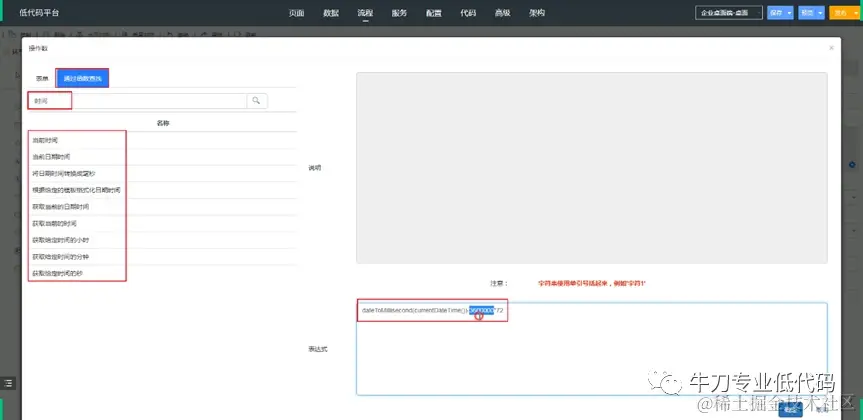The height and width of the screenshot is (420, 863).
Task: Select the 获取当前的时间 function row
Action: pyautogui.click(x=162, y=223)
